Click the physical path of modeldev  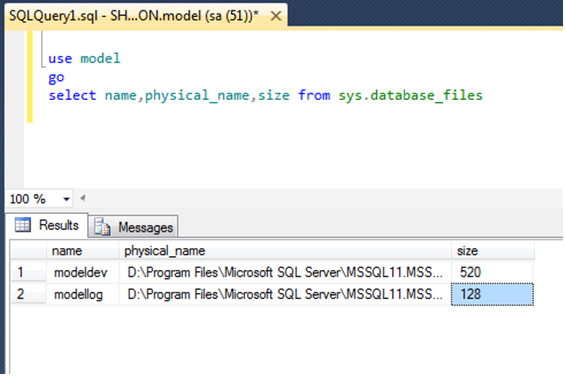point(285,272)
